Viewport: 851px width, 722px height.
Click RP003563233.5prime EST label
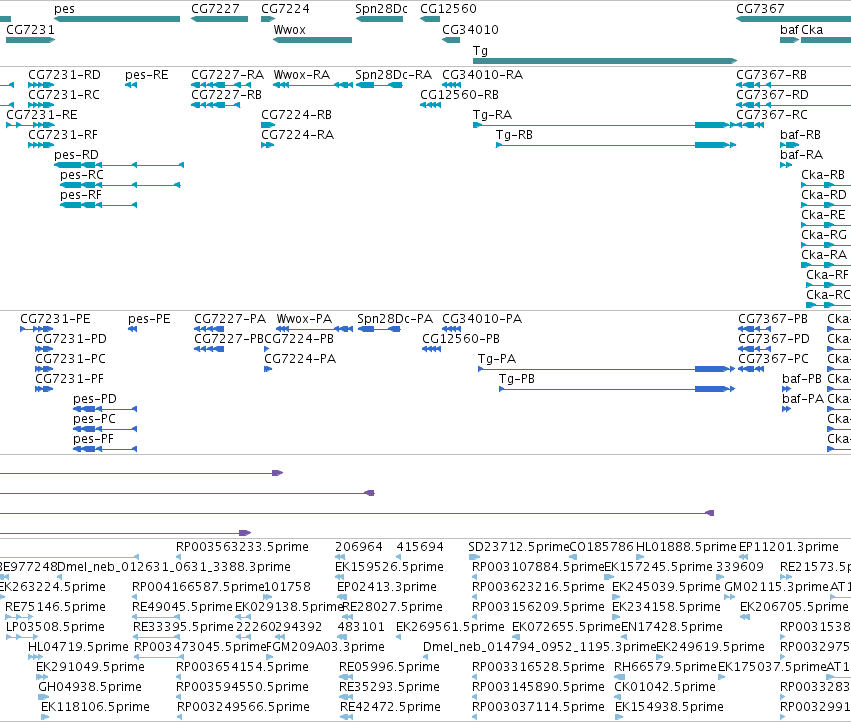point(242,547)
